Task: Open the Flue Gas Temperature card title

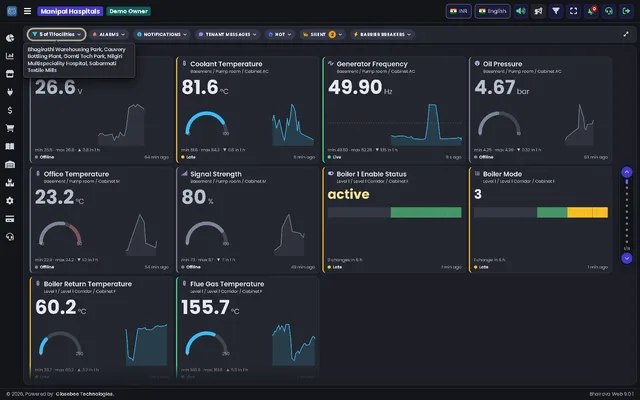Action: [x=227, y=284]
